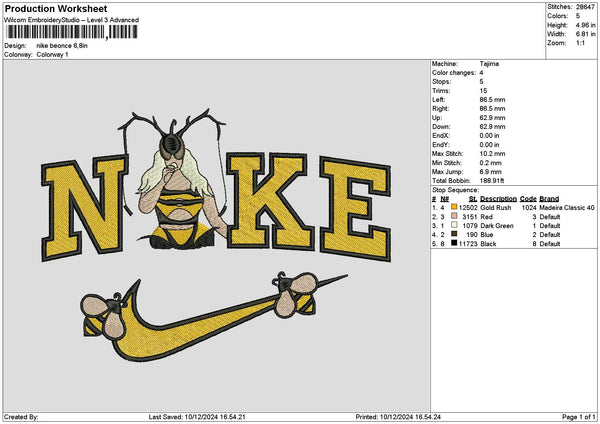600x424 pixels.
Task: Click stitch count 1079 in Dark Green row
Action: 470,226
